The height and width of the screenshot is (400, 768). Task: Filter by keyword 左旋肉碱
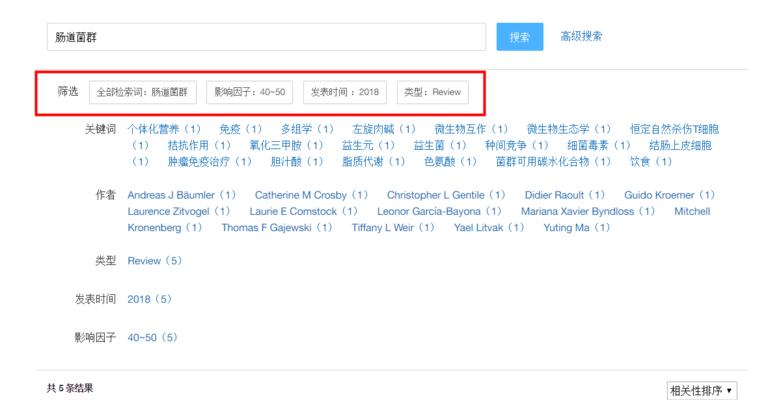pos(384,129)
